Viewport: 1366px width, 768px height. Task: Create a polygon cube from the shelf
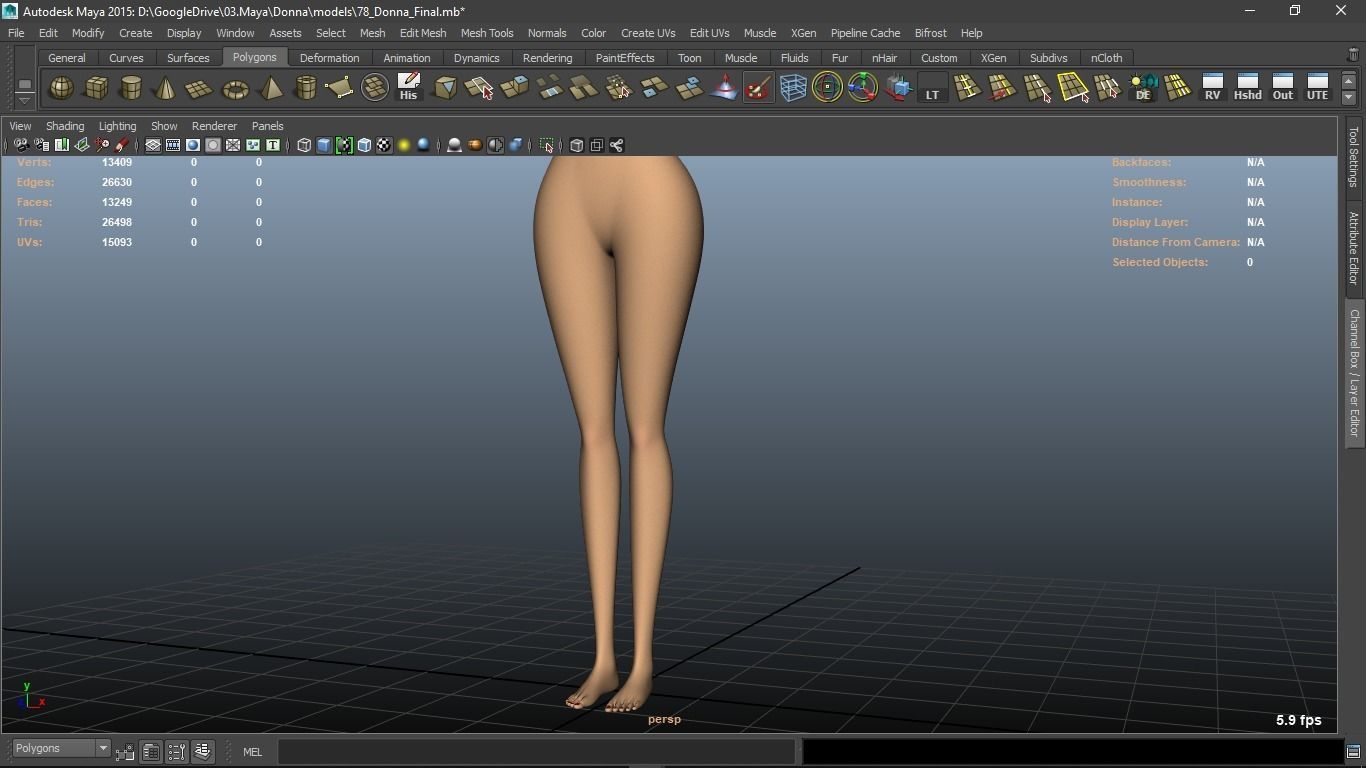tap(96, 88)
